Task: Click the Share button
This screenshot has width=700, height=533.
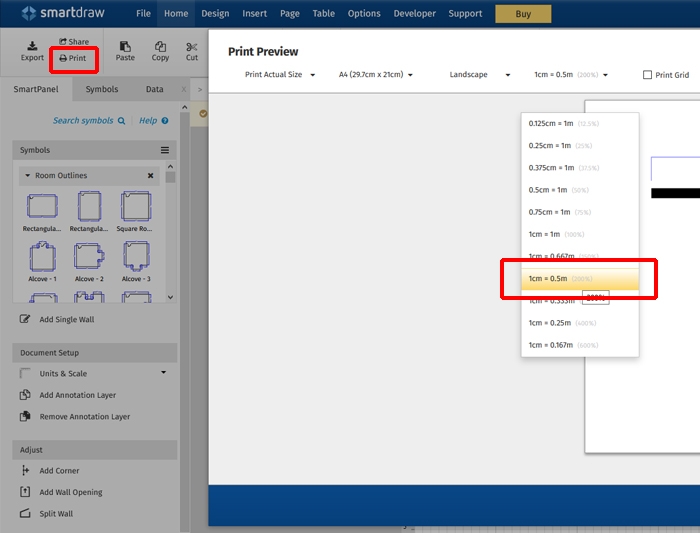Action: (74, 42)
